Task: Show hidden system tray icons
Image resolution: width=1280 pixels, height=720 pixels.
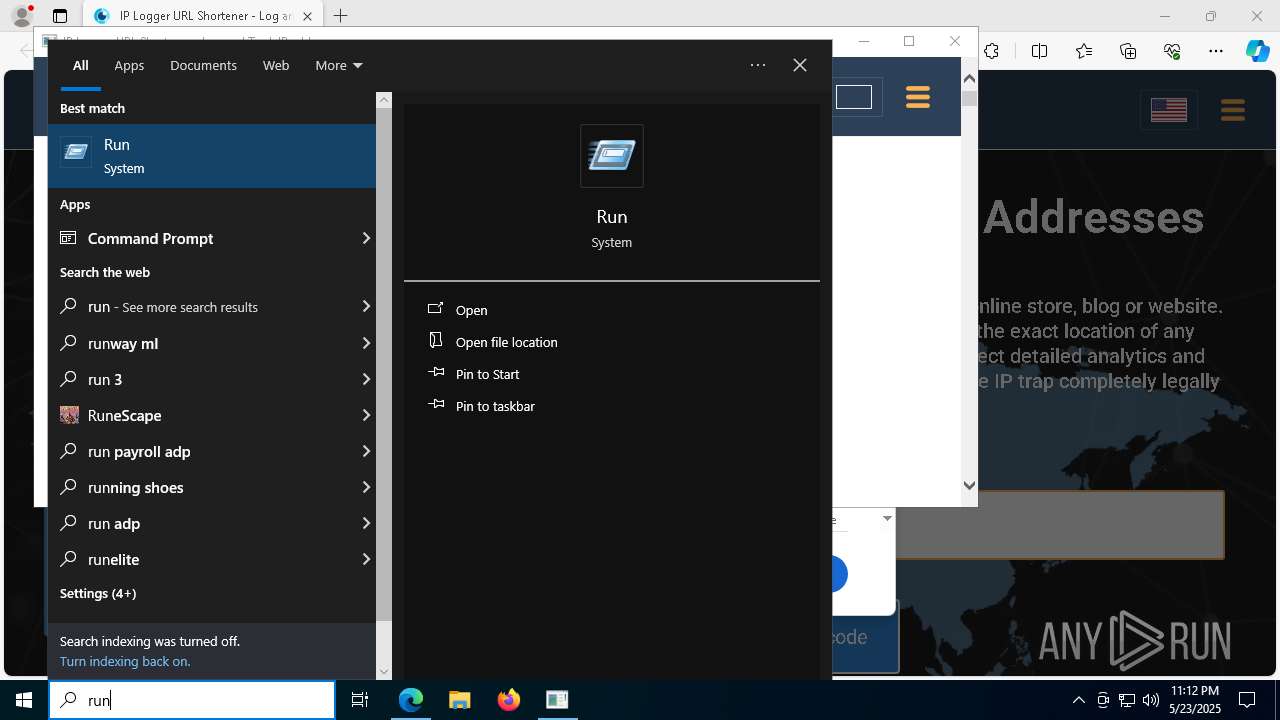Action: coord(1078,700)
